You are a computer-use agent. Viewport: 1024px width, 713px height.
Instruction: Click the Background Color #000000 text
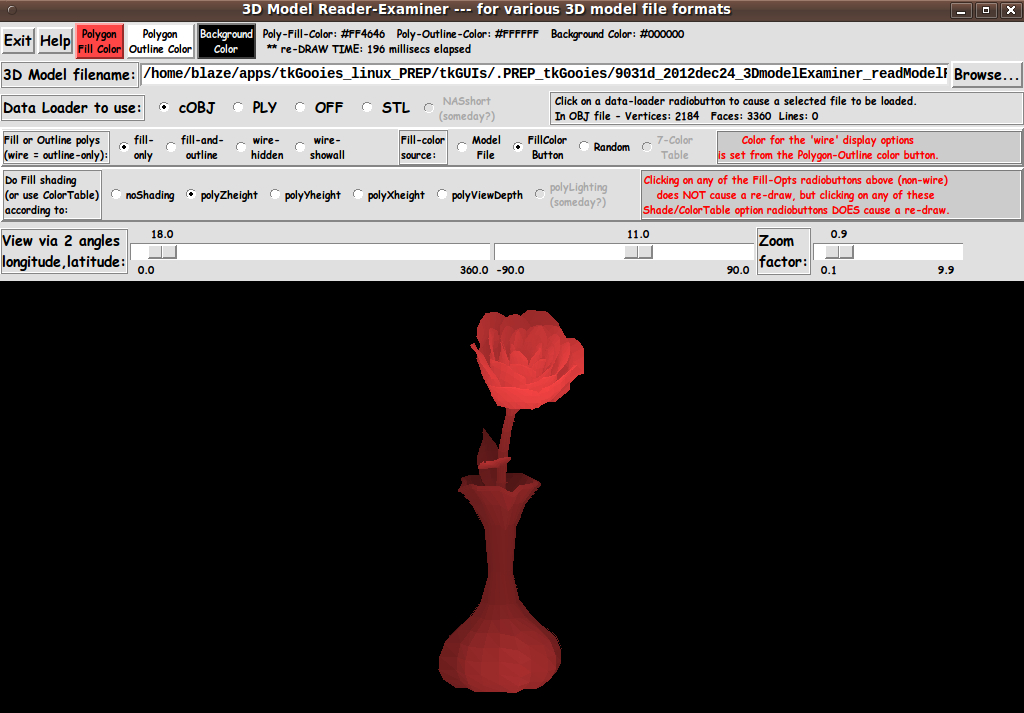(x=617, y=34)
